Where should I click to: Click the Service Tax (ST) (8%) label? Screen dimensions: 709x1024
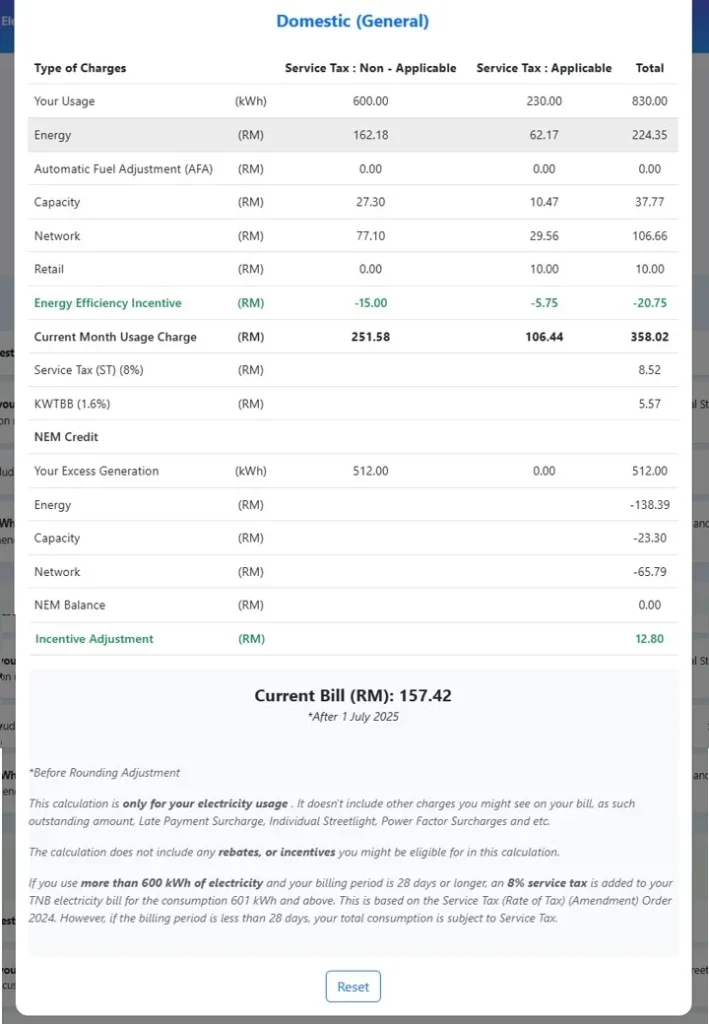pyautogui.click(x=89, y=370)
